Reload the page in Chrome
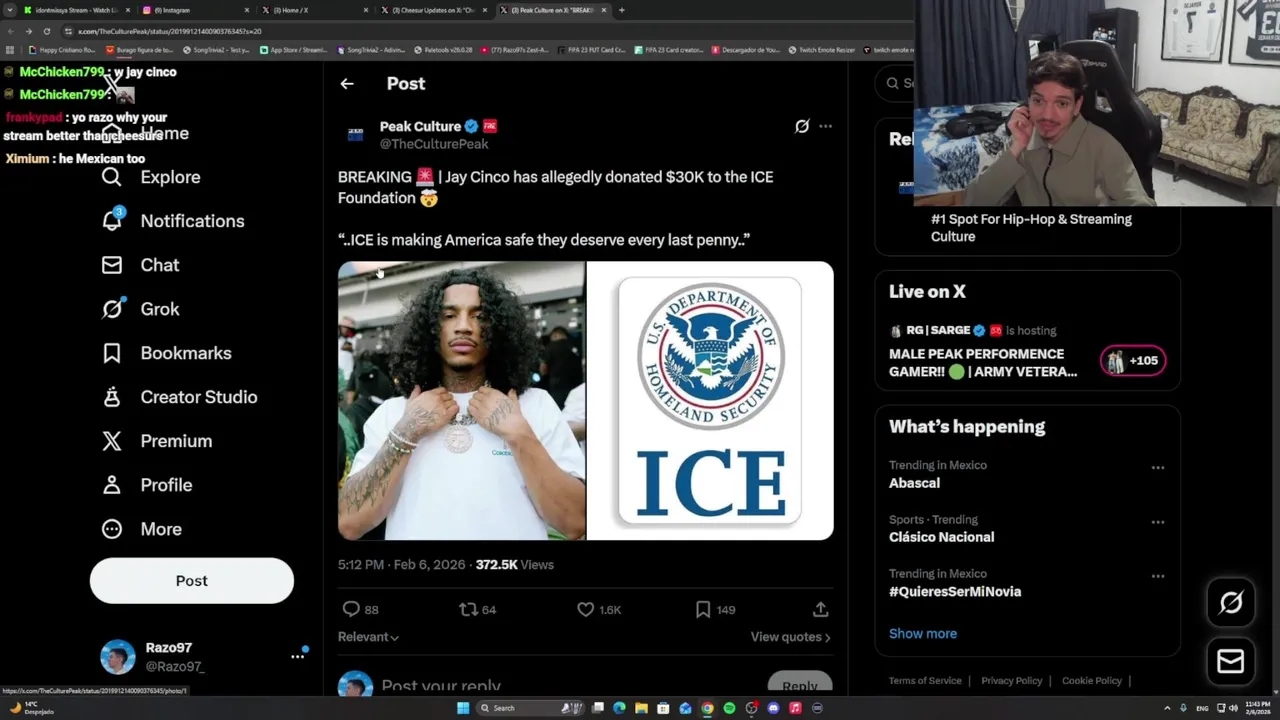The width and height of the screenshot is (1280, 720). 46,31
